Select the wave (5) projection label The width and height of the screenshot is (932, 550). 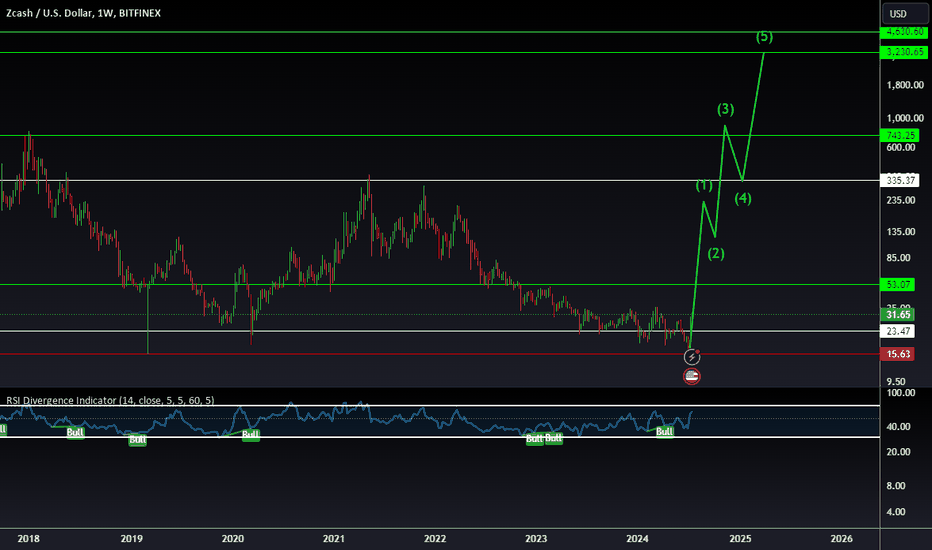coord(764,37)
